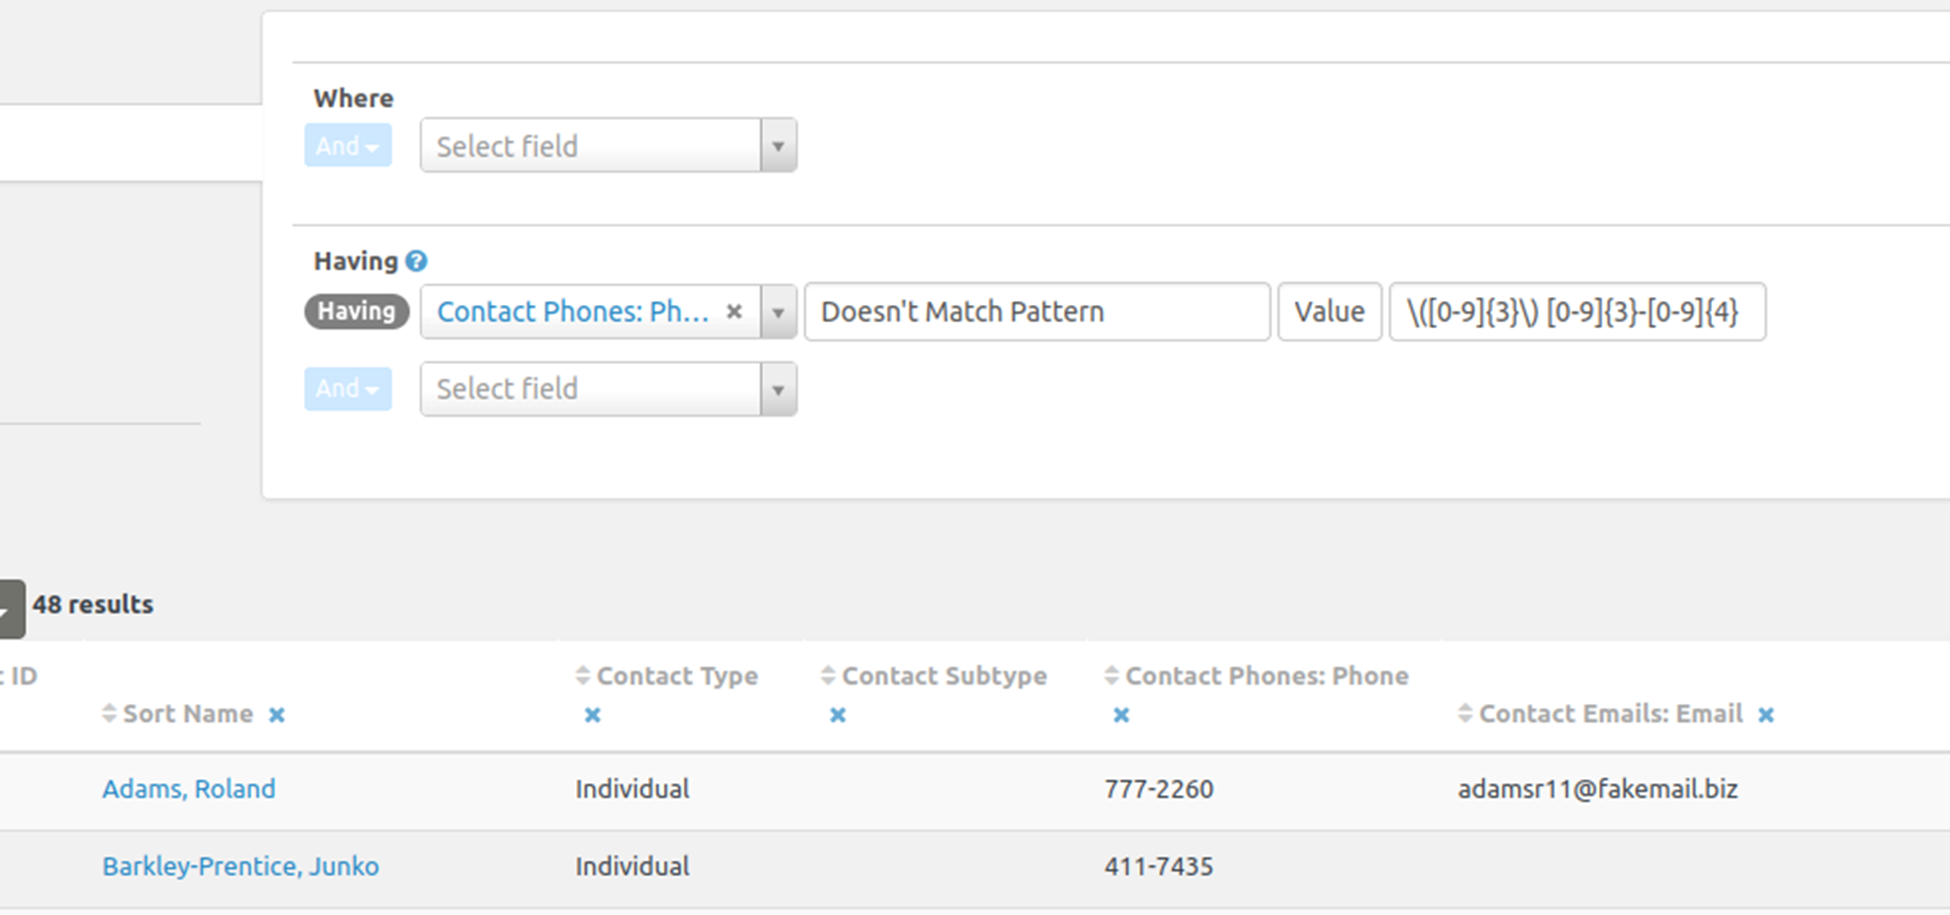The width and height of the screenshot is (1950, 915).
Task: Sort by Contact Type column arrows
Action: 583,676
